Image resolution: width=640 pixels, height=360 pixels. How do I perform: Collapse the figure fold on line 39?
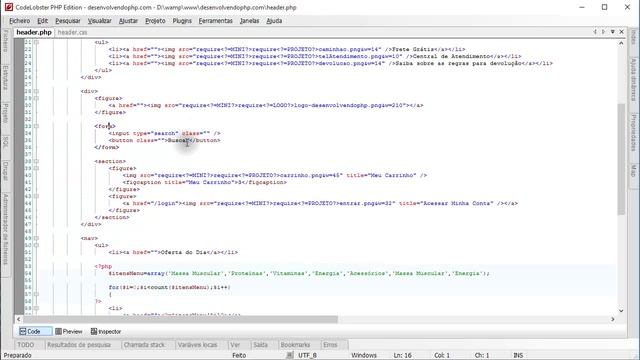coord(36,168)
